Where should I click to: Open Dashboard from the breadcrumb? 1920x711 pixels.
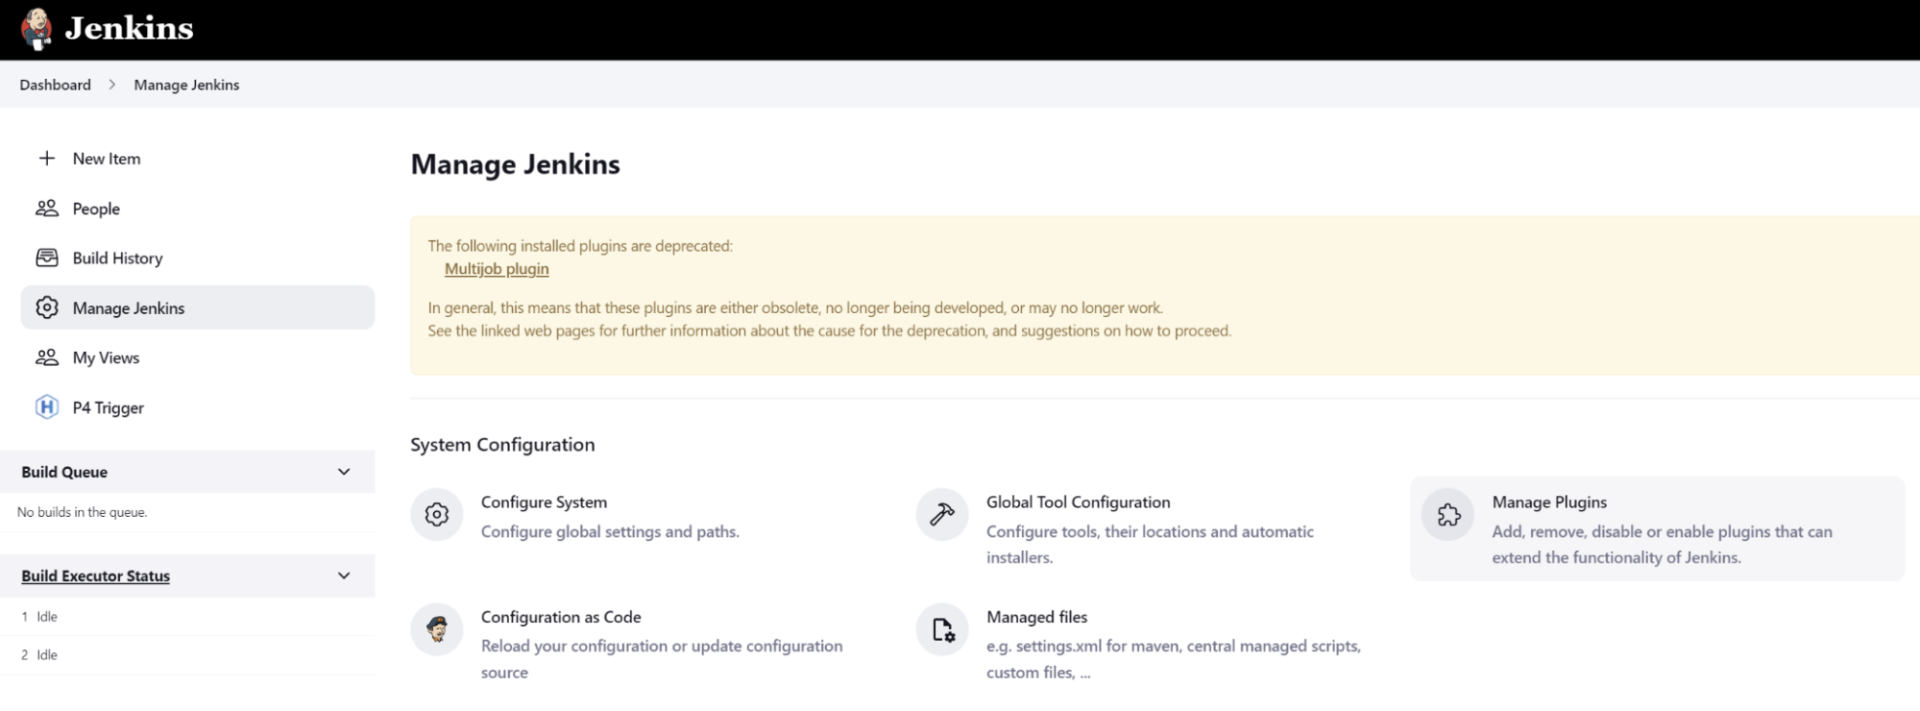pyautogui.click(x=55, y=85)
